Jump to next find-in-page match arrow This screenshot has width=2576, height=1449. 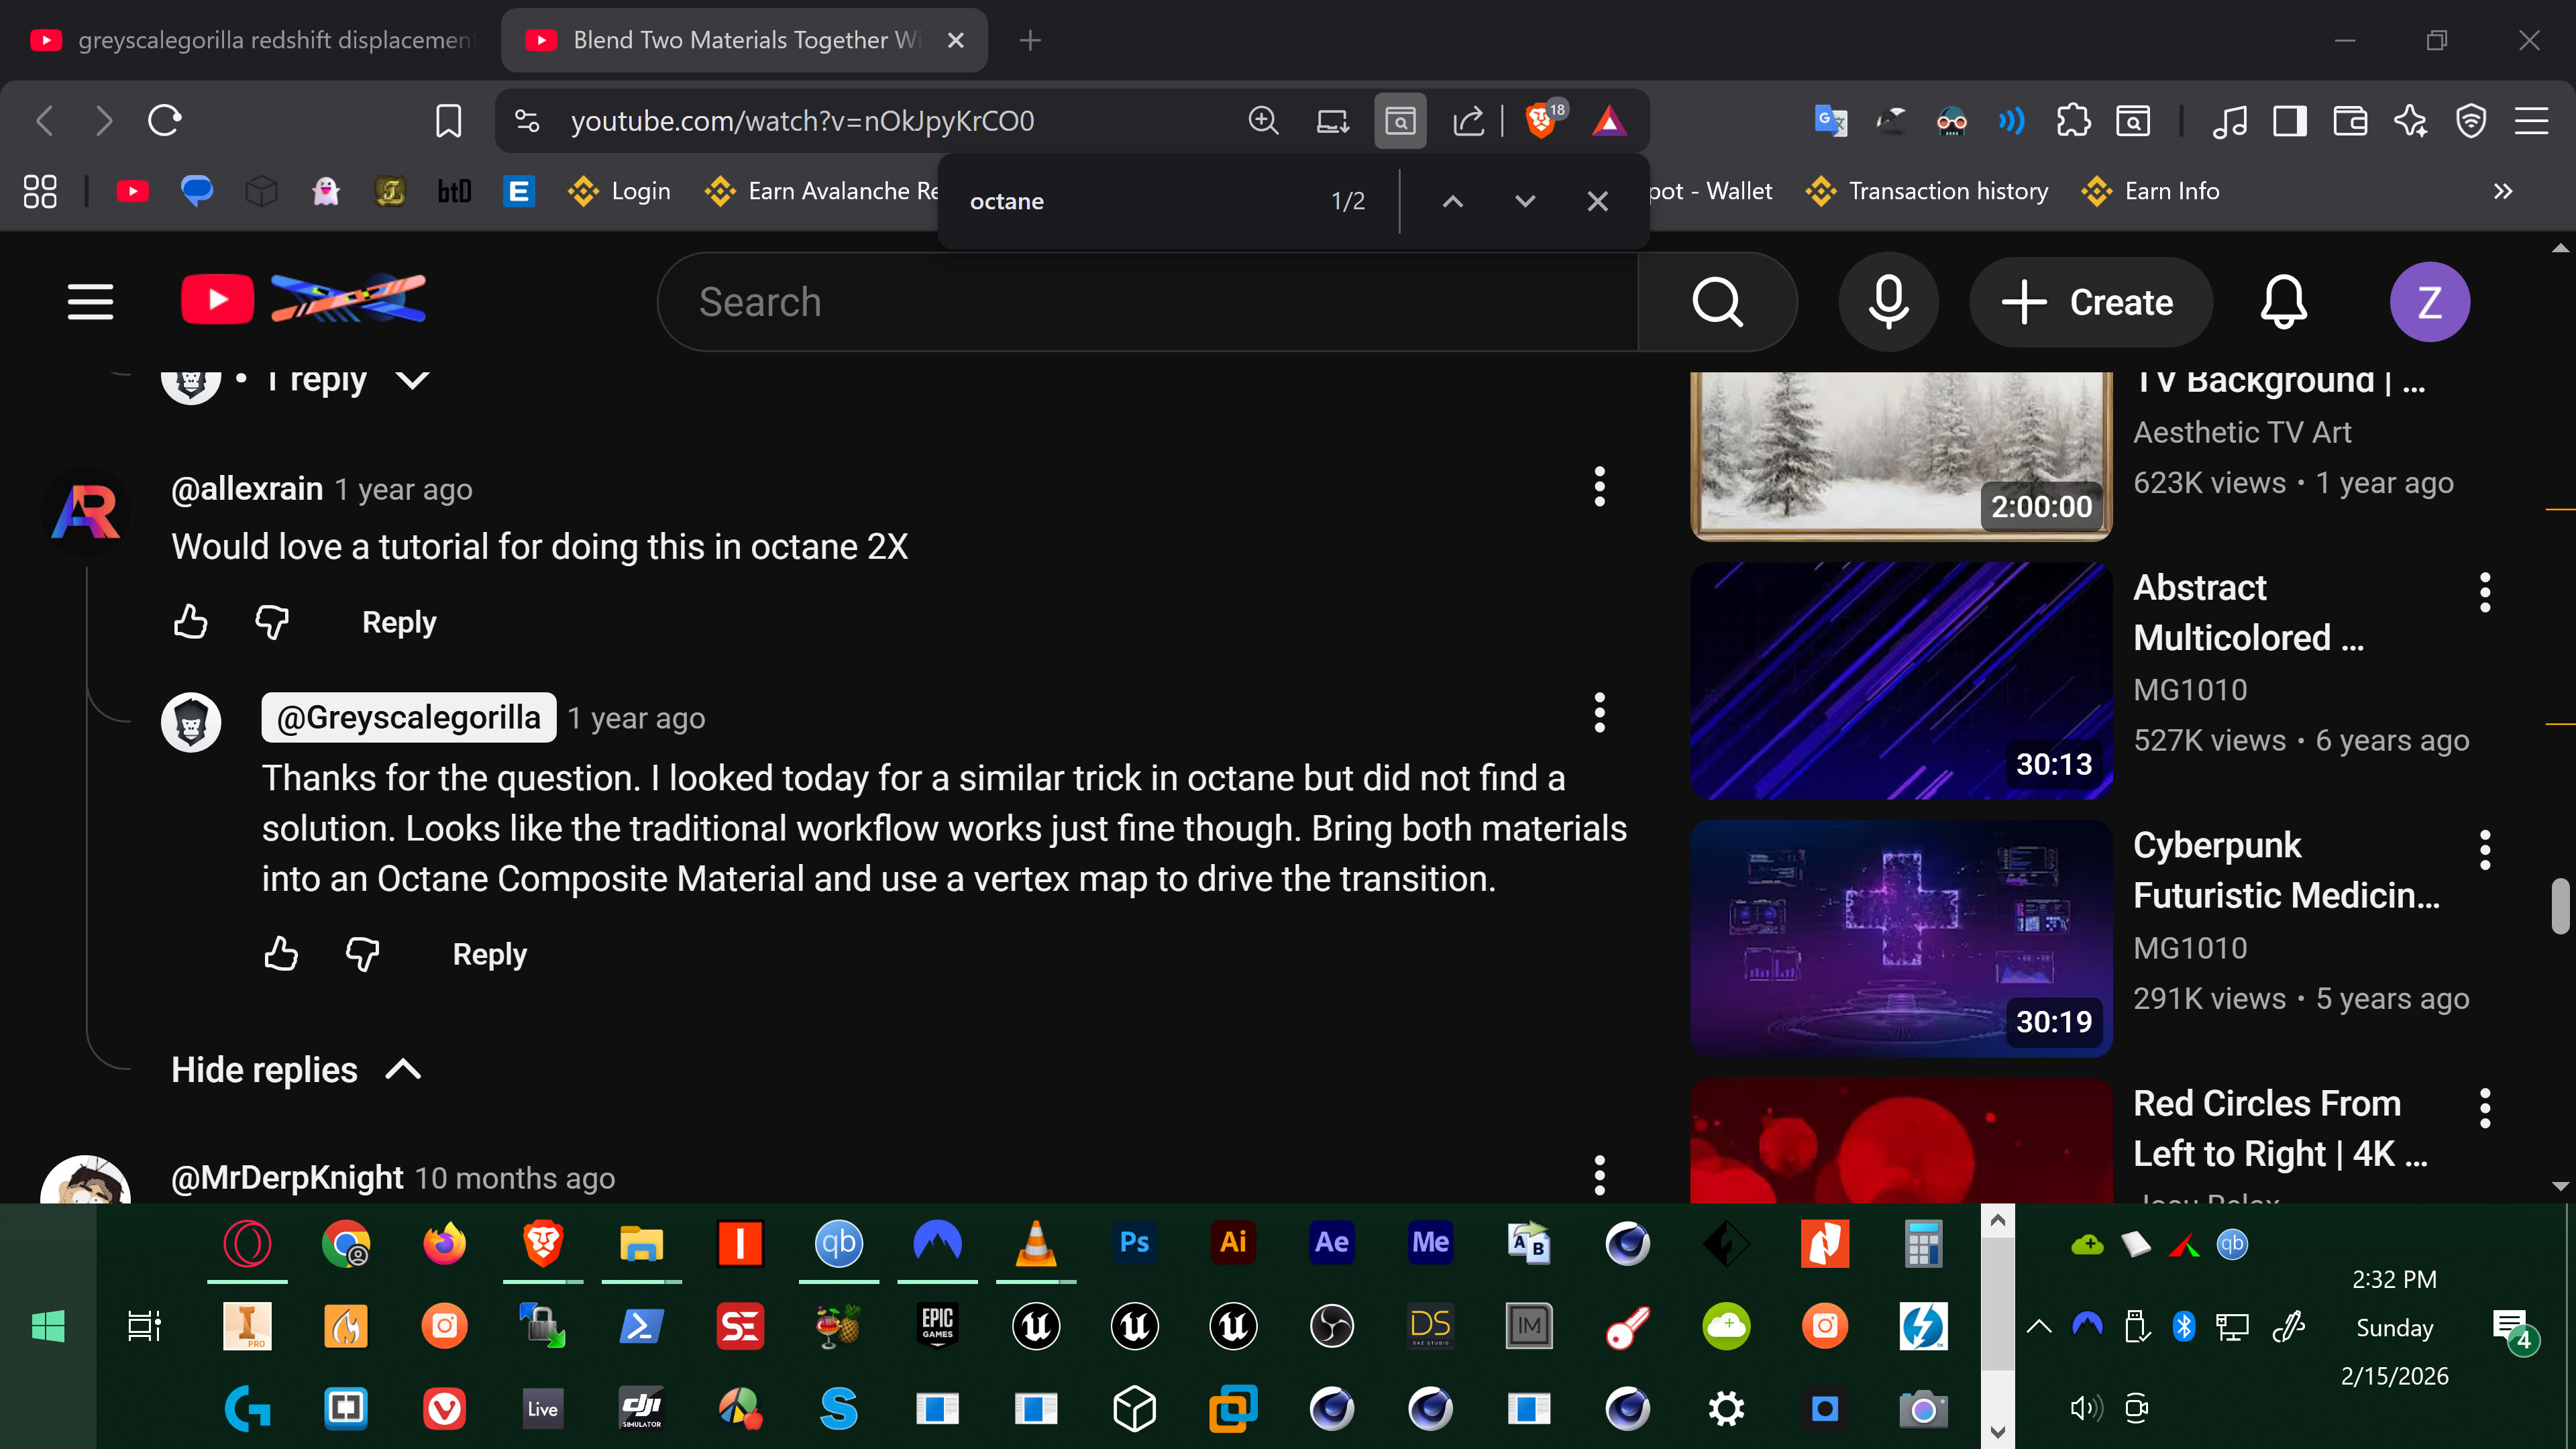point(1524,201)
